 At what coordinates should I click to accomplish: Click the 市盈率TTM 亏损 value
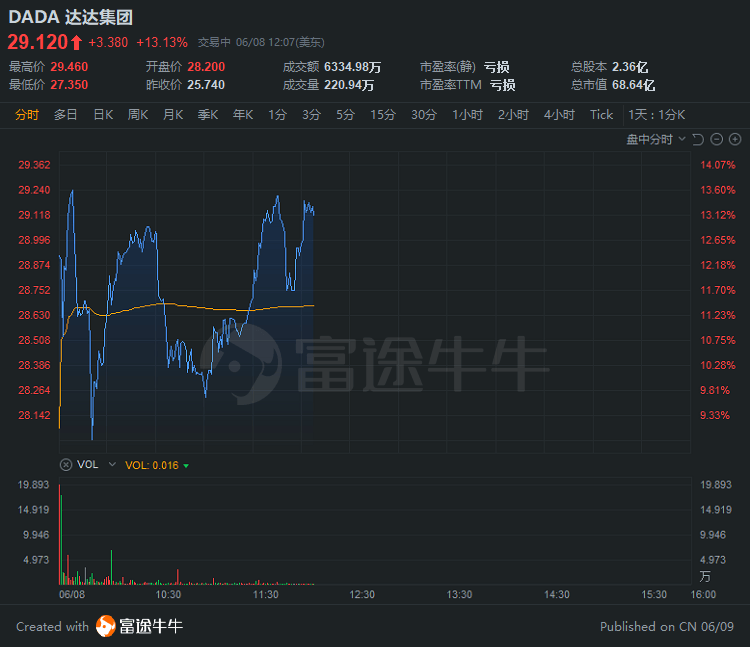[x=502, y=85]
